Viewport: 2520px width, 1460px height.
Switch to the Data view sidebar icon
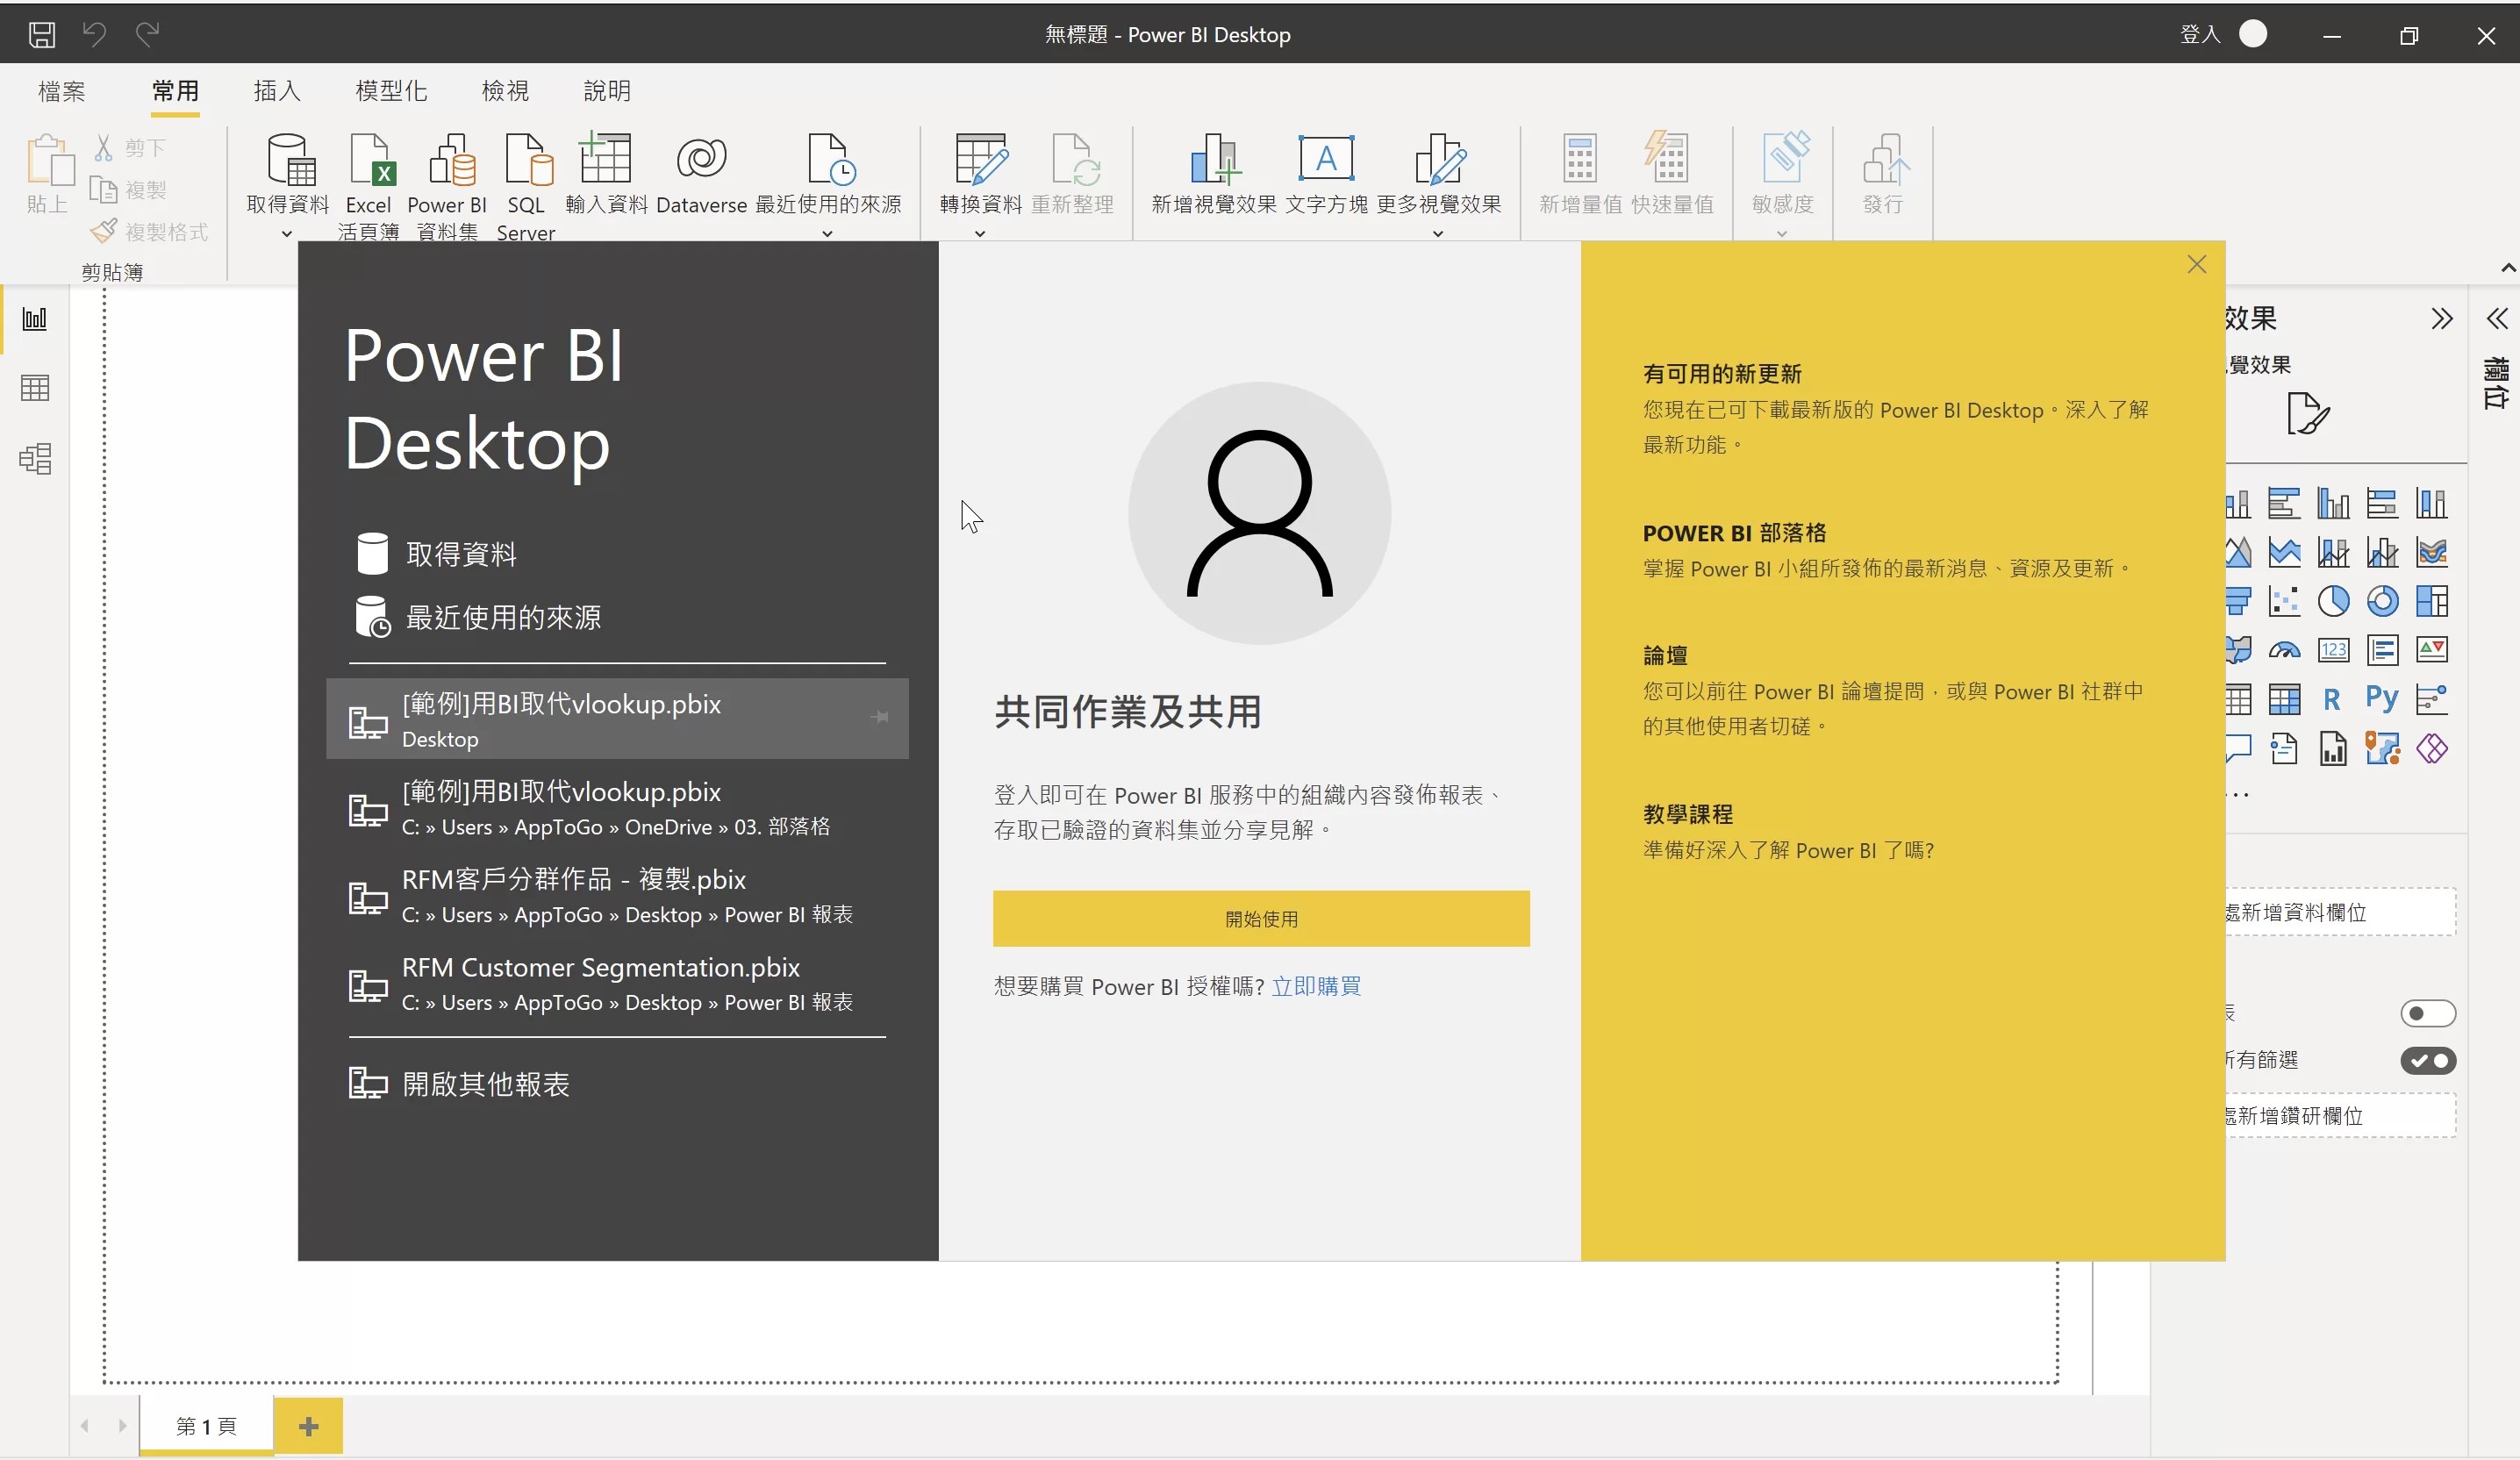coord(35,388)
